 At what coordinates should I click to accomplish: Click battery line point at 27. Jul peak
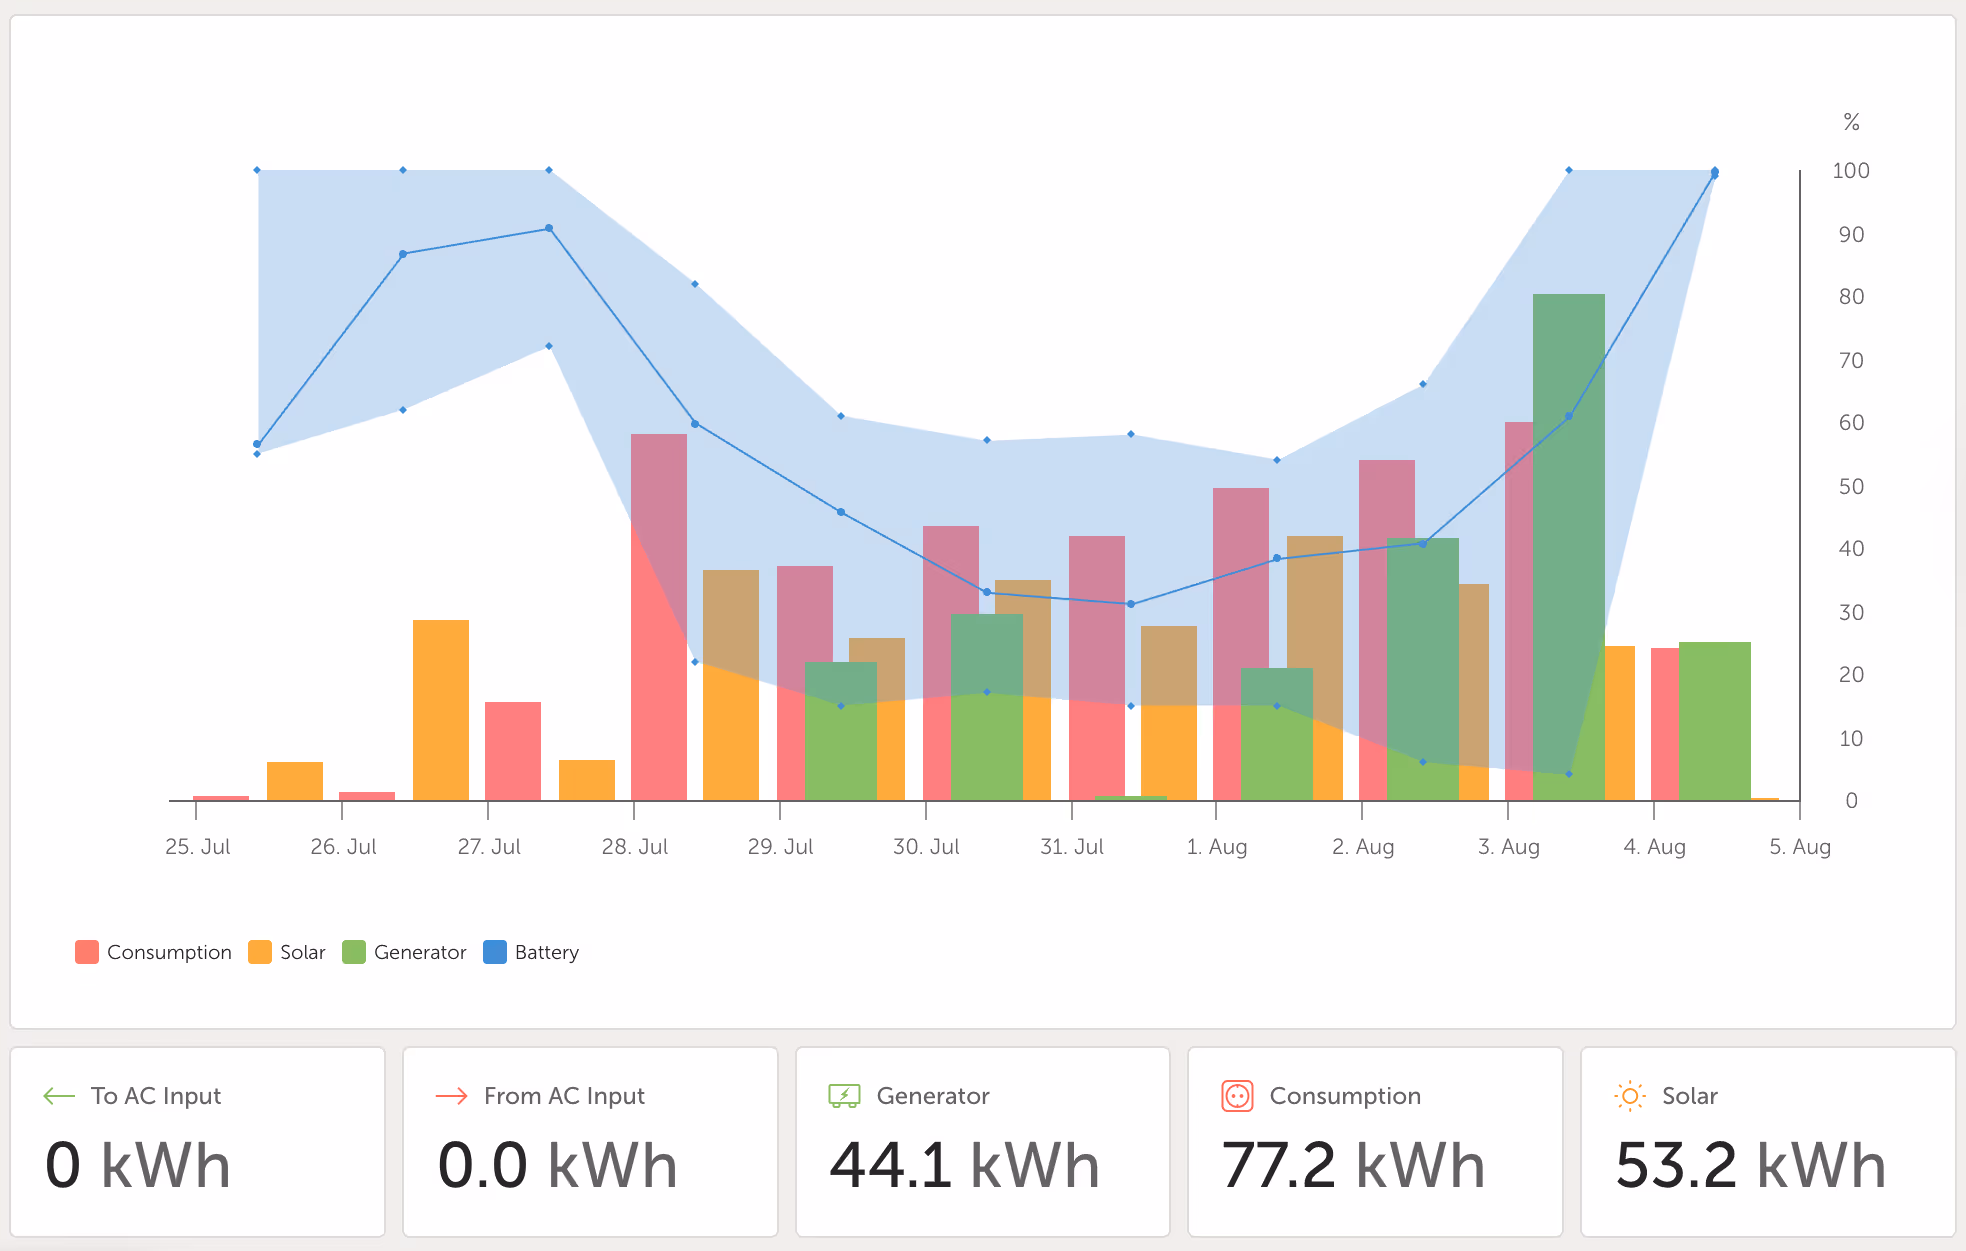(549, 228)
